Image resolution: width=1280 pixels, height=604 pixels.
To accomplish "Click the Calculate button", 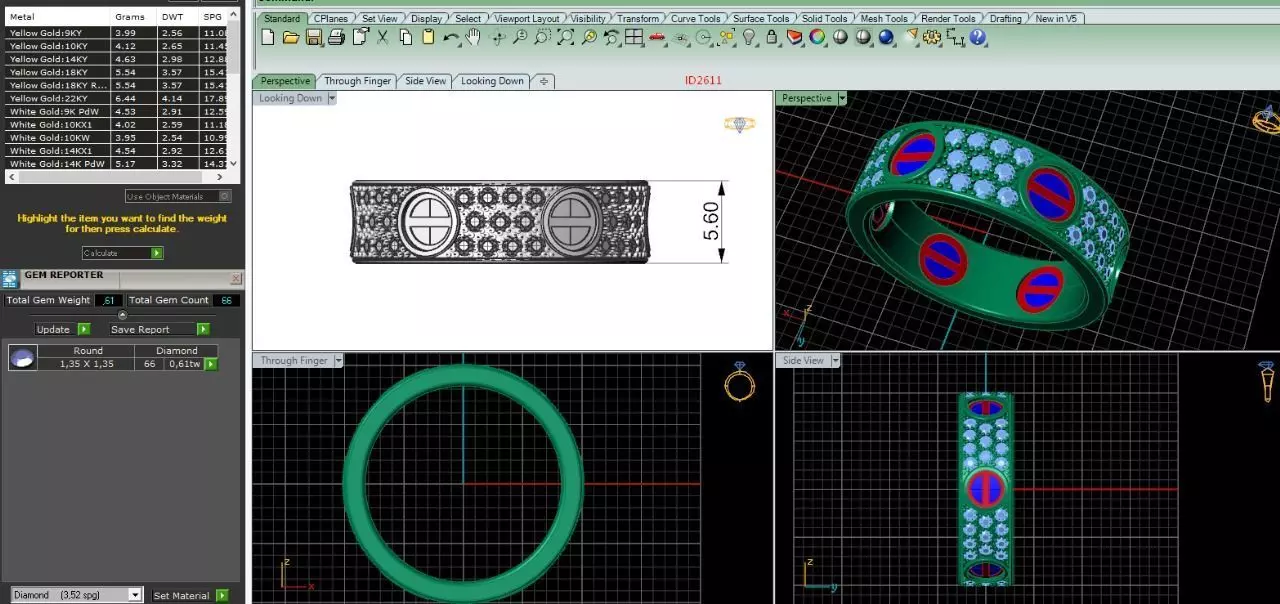I will (122, 253).
